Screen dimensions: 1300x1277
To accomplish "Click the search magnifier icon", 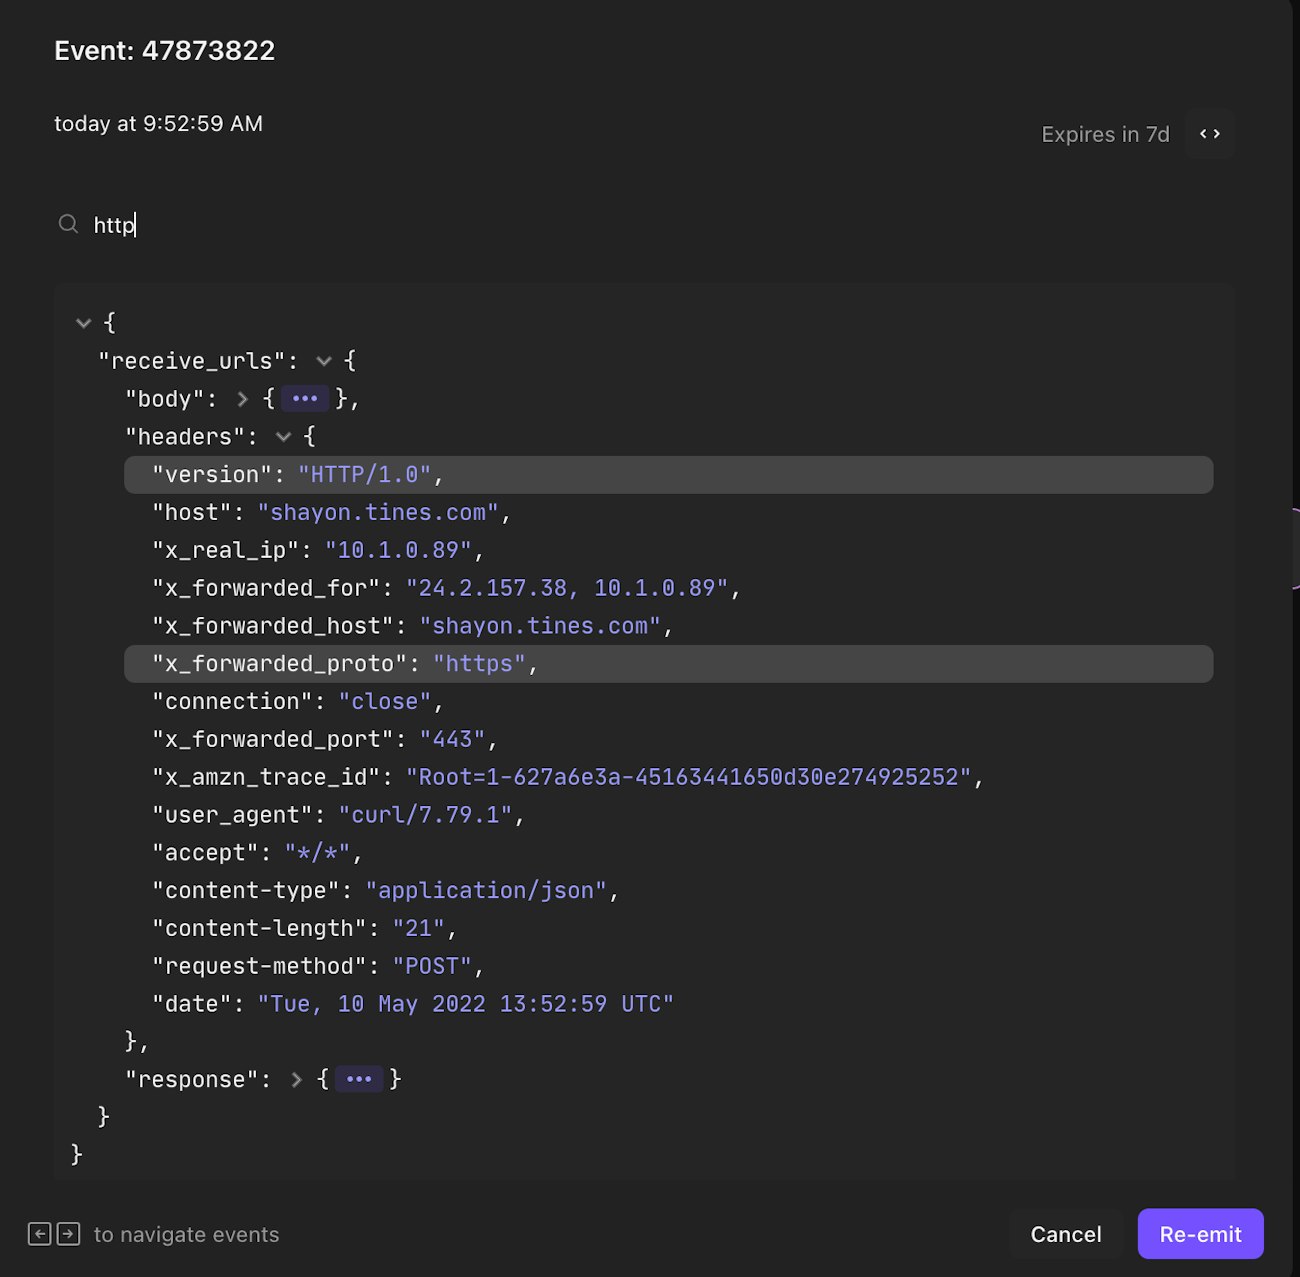I will pos(68,224).
